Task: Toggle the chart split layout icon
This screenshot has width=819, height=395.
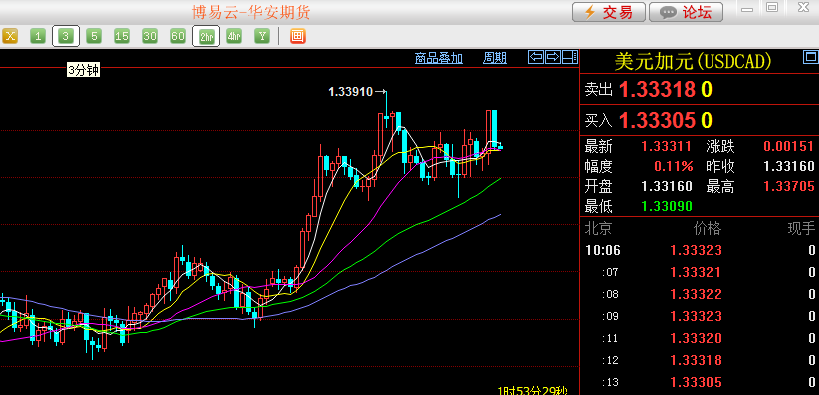Action: (x=570, y=57)
